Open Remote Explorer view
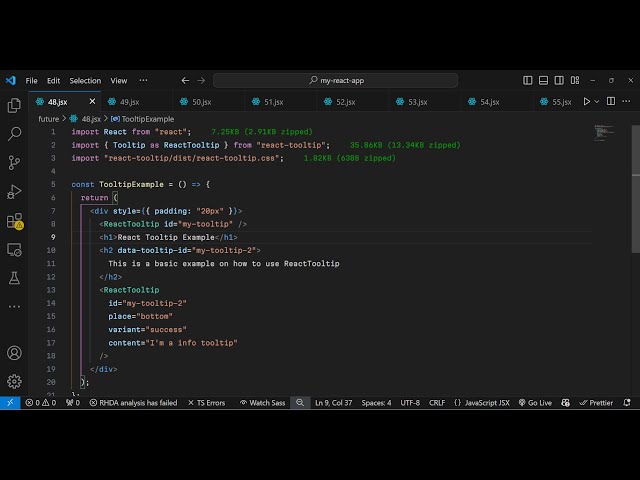This screenshot has height=480, width=640. coord(14,249)
